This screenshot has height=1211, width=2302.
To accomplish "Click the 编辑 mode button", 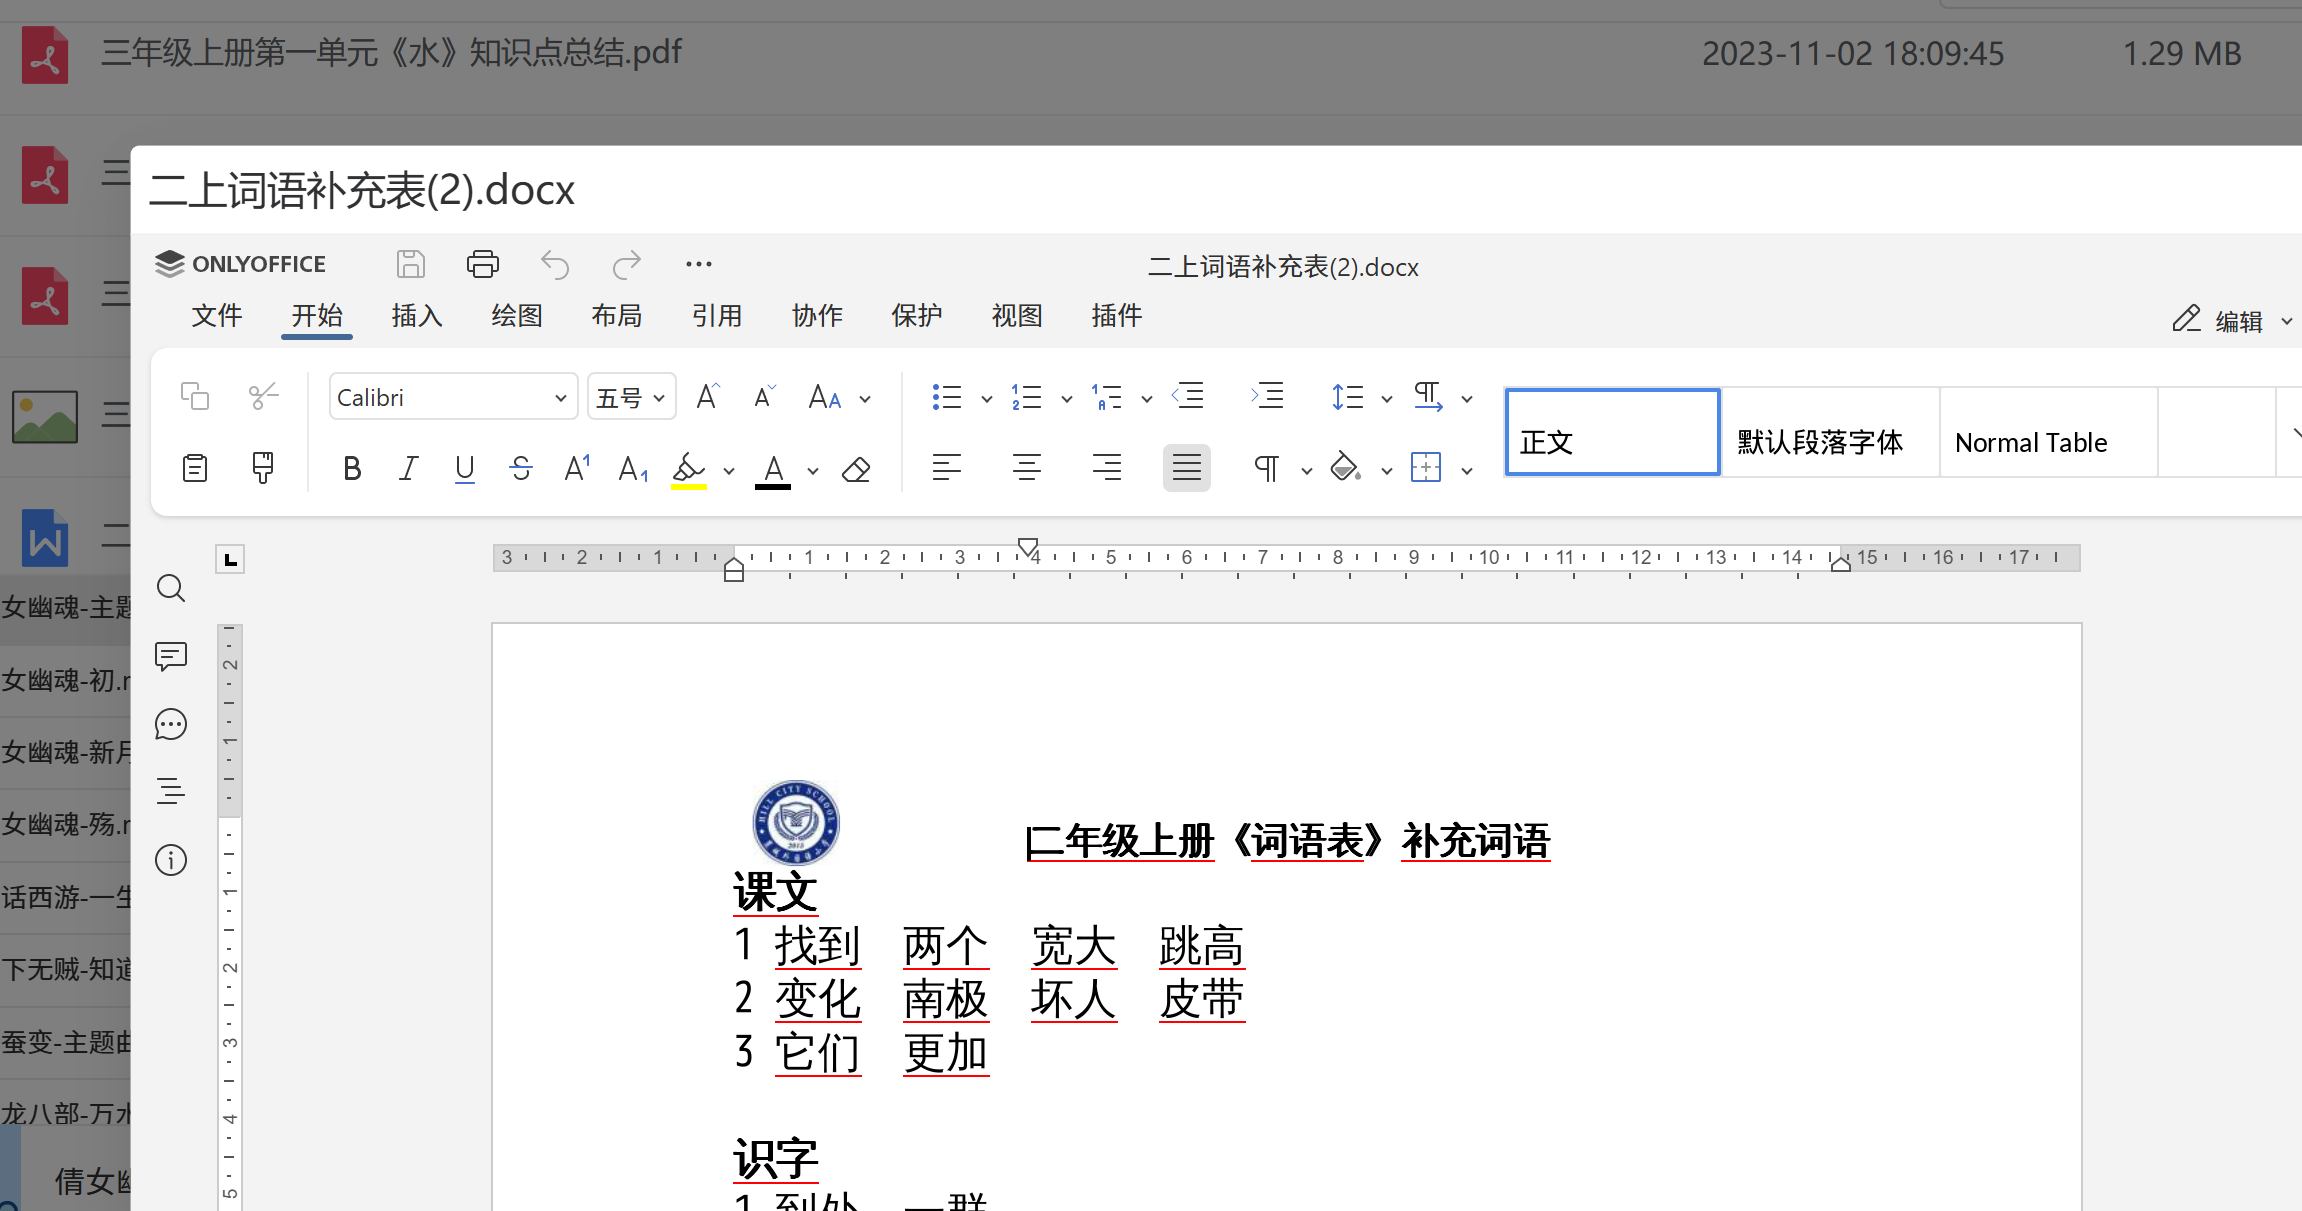I will (2232, 321).
